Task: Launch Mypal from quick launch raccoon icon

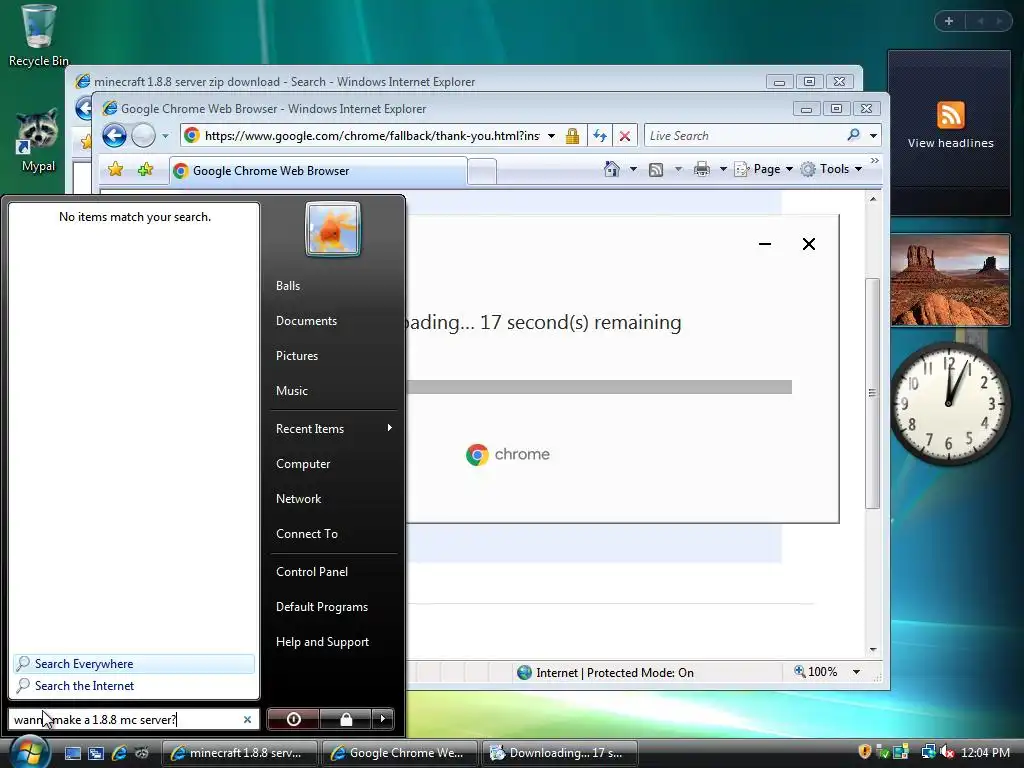Action: point(142,753)
